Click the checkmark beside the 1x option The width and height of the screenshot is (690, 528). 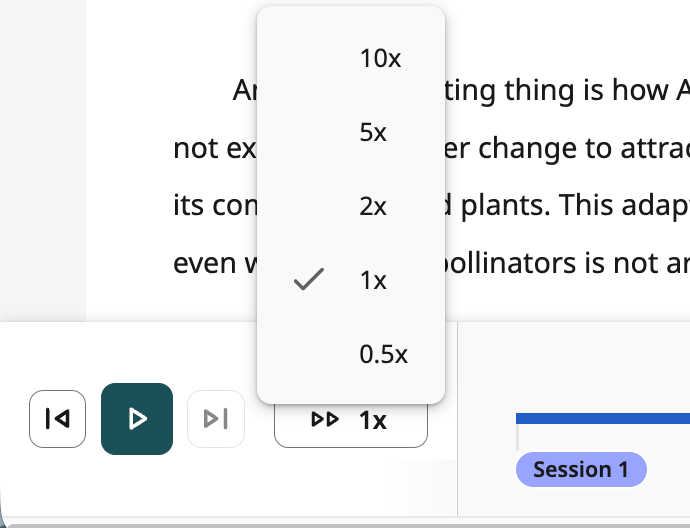coord(309,279)
